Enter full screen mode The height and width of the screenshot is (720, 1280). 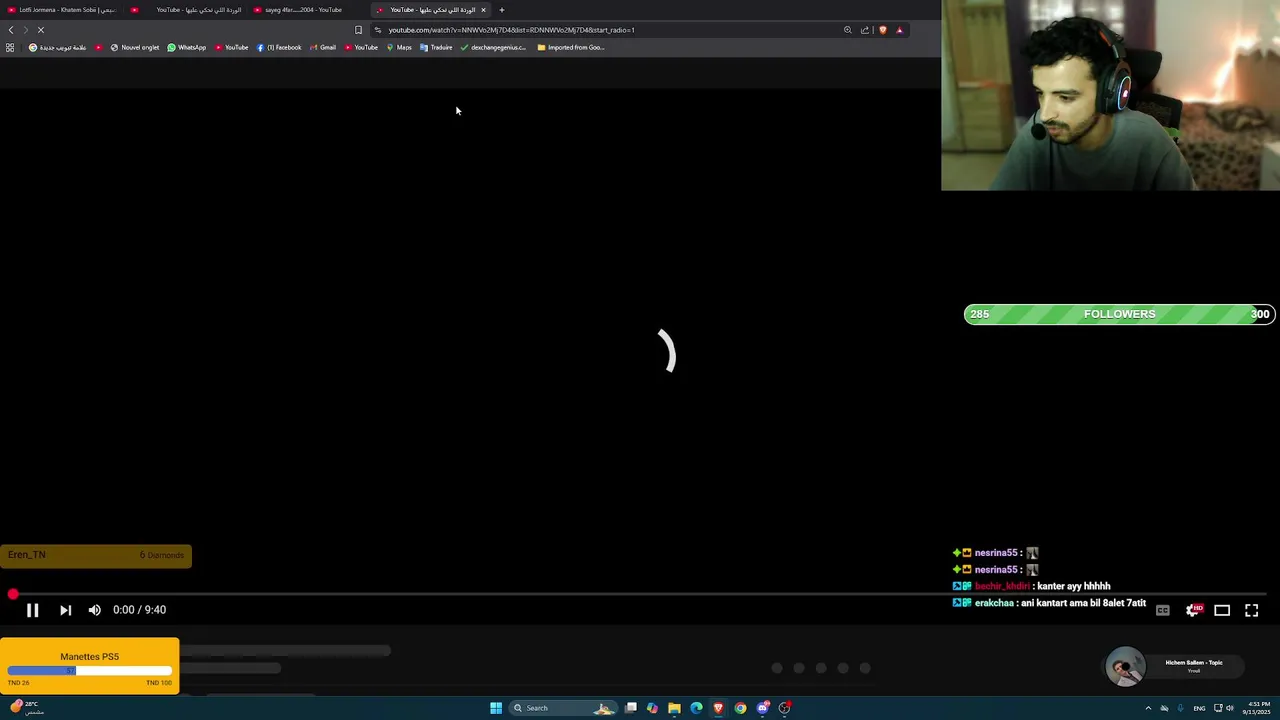tap(1251, 610)
